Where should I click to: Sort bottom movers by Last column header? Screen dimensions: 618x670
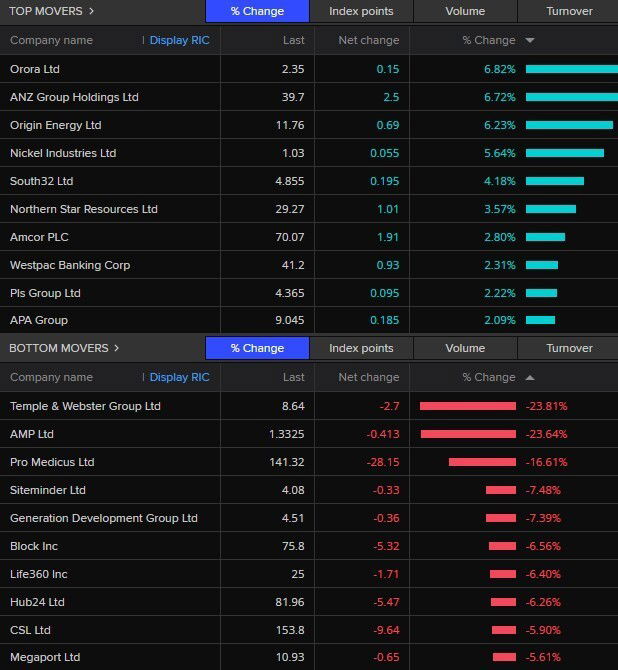click(x=293, y=378)
